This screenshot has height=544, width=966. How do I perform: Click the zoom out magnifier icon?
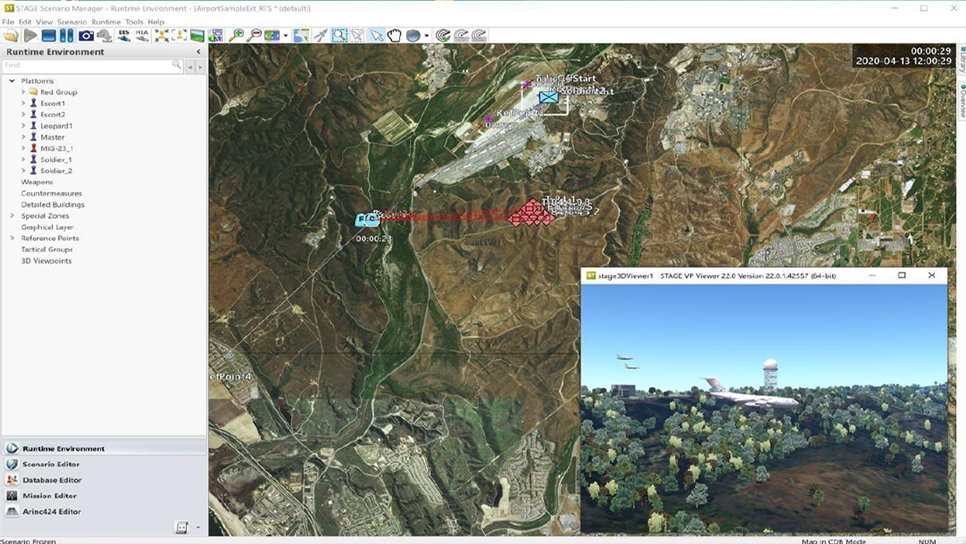(x=255, y=35)
